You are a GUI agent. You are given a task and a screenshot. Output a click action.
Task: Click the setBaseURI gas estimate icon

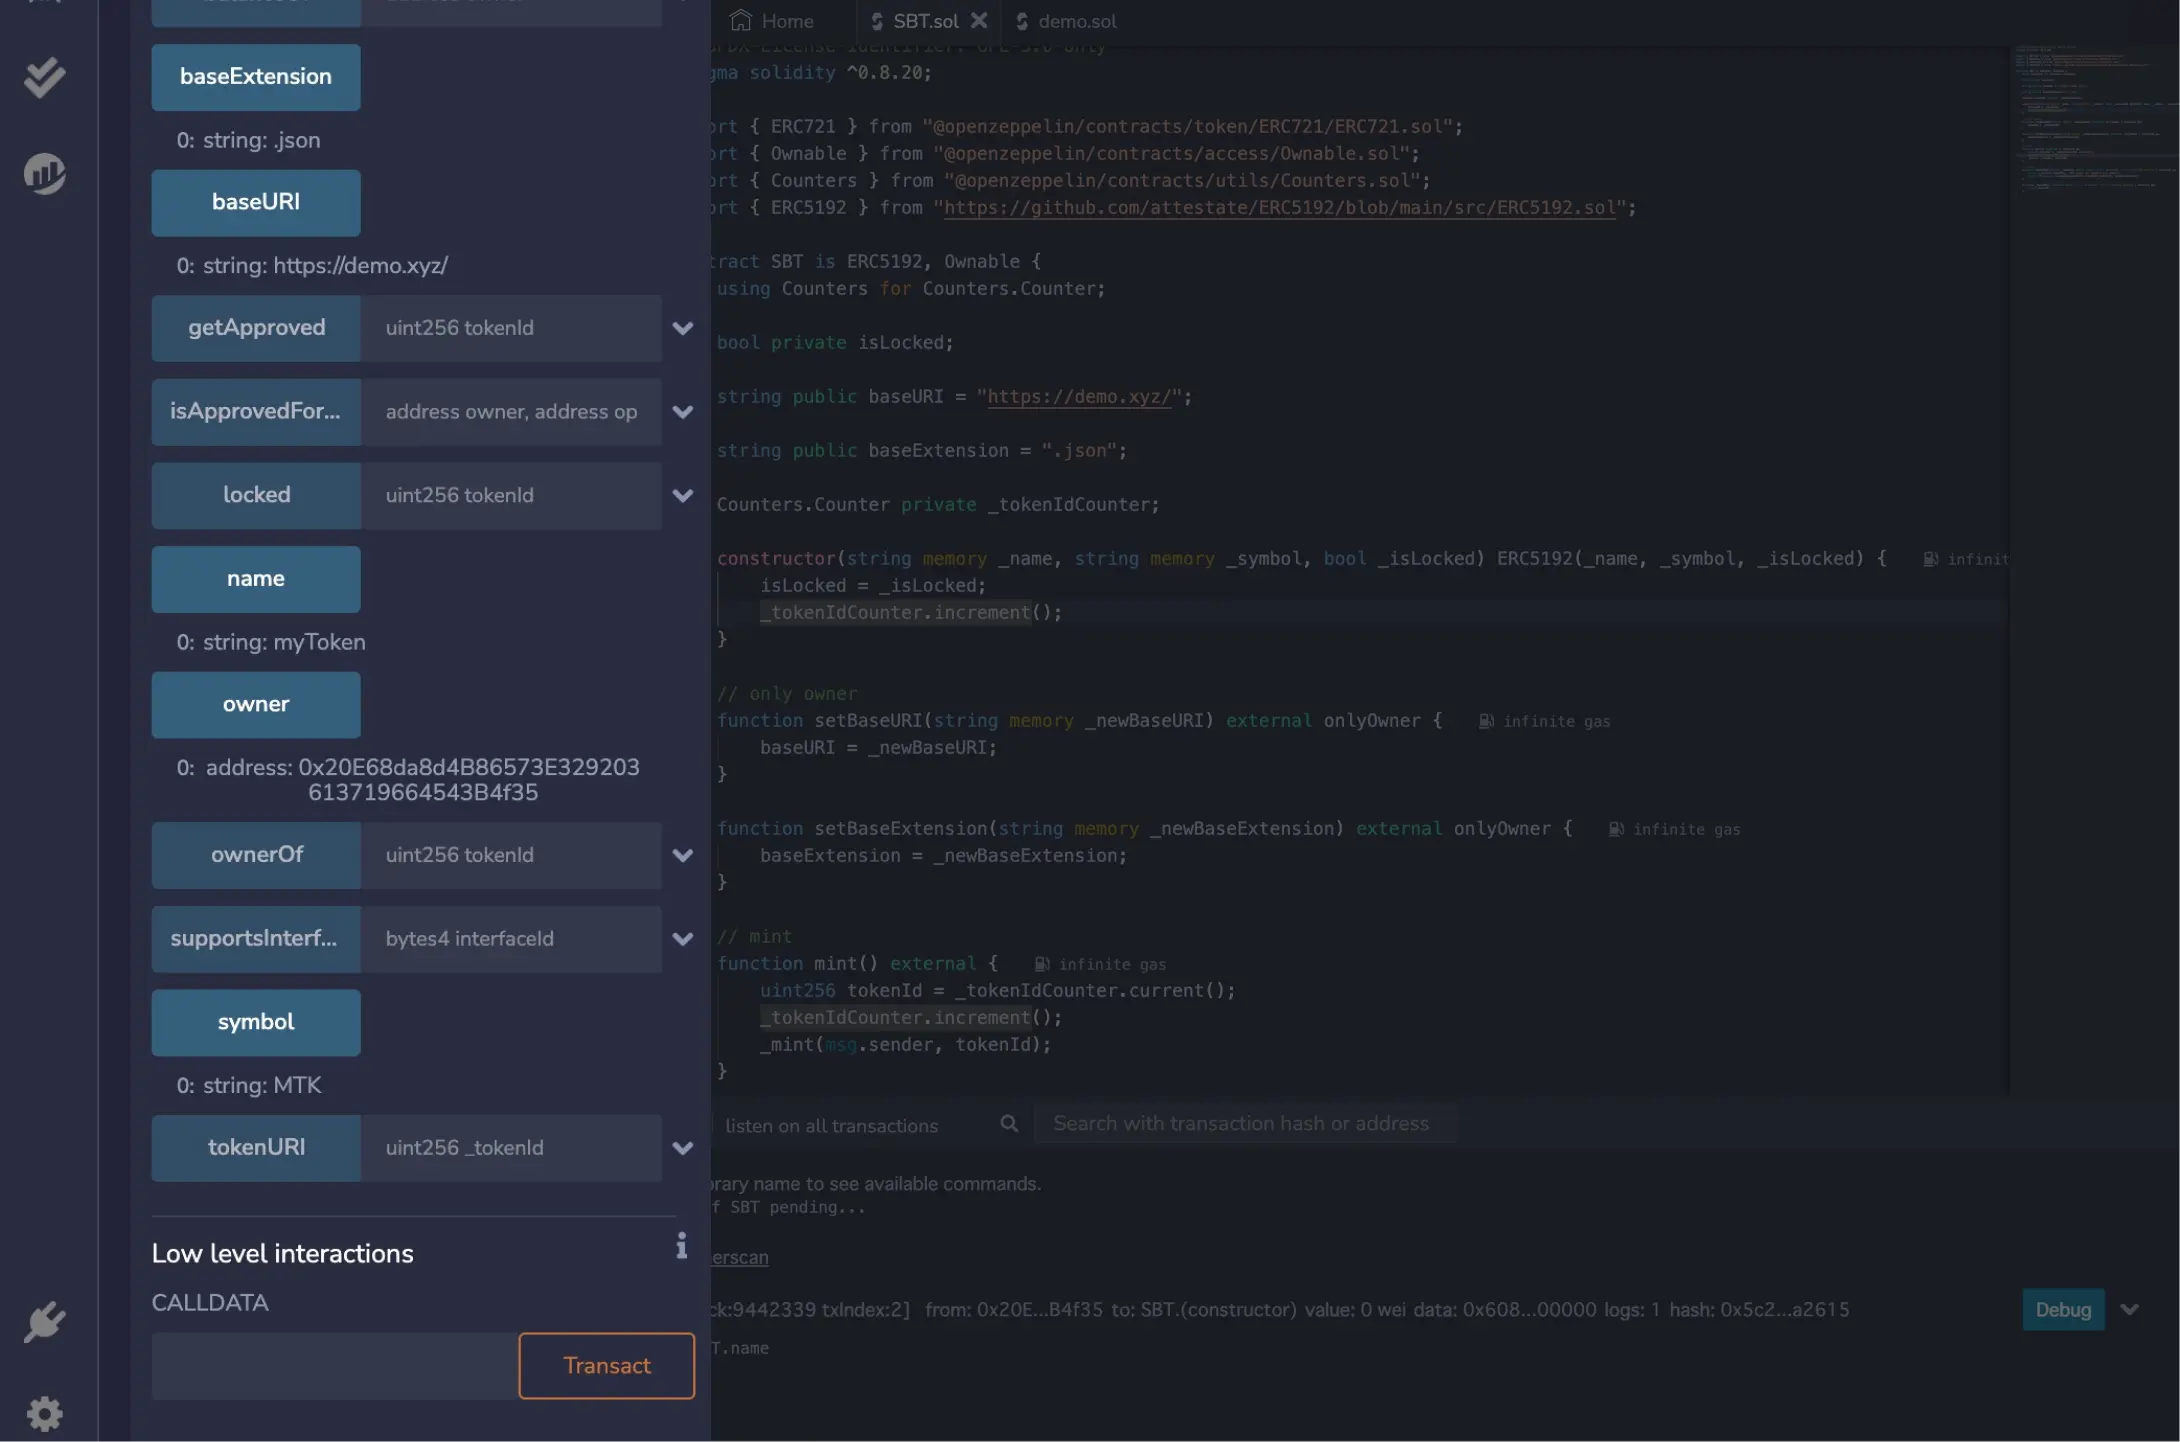[x=1486, y=721]
